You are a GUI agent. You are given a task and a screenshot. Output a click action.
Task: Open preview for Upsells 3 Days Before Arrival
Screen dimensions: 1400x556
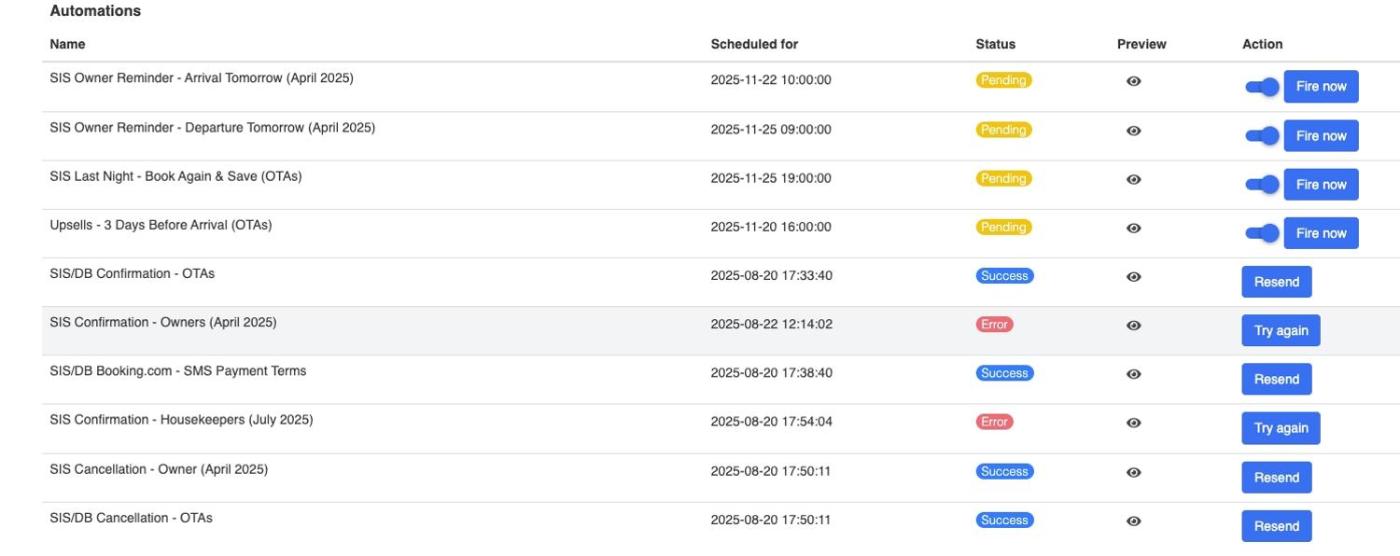(1133, 228)
